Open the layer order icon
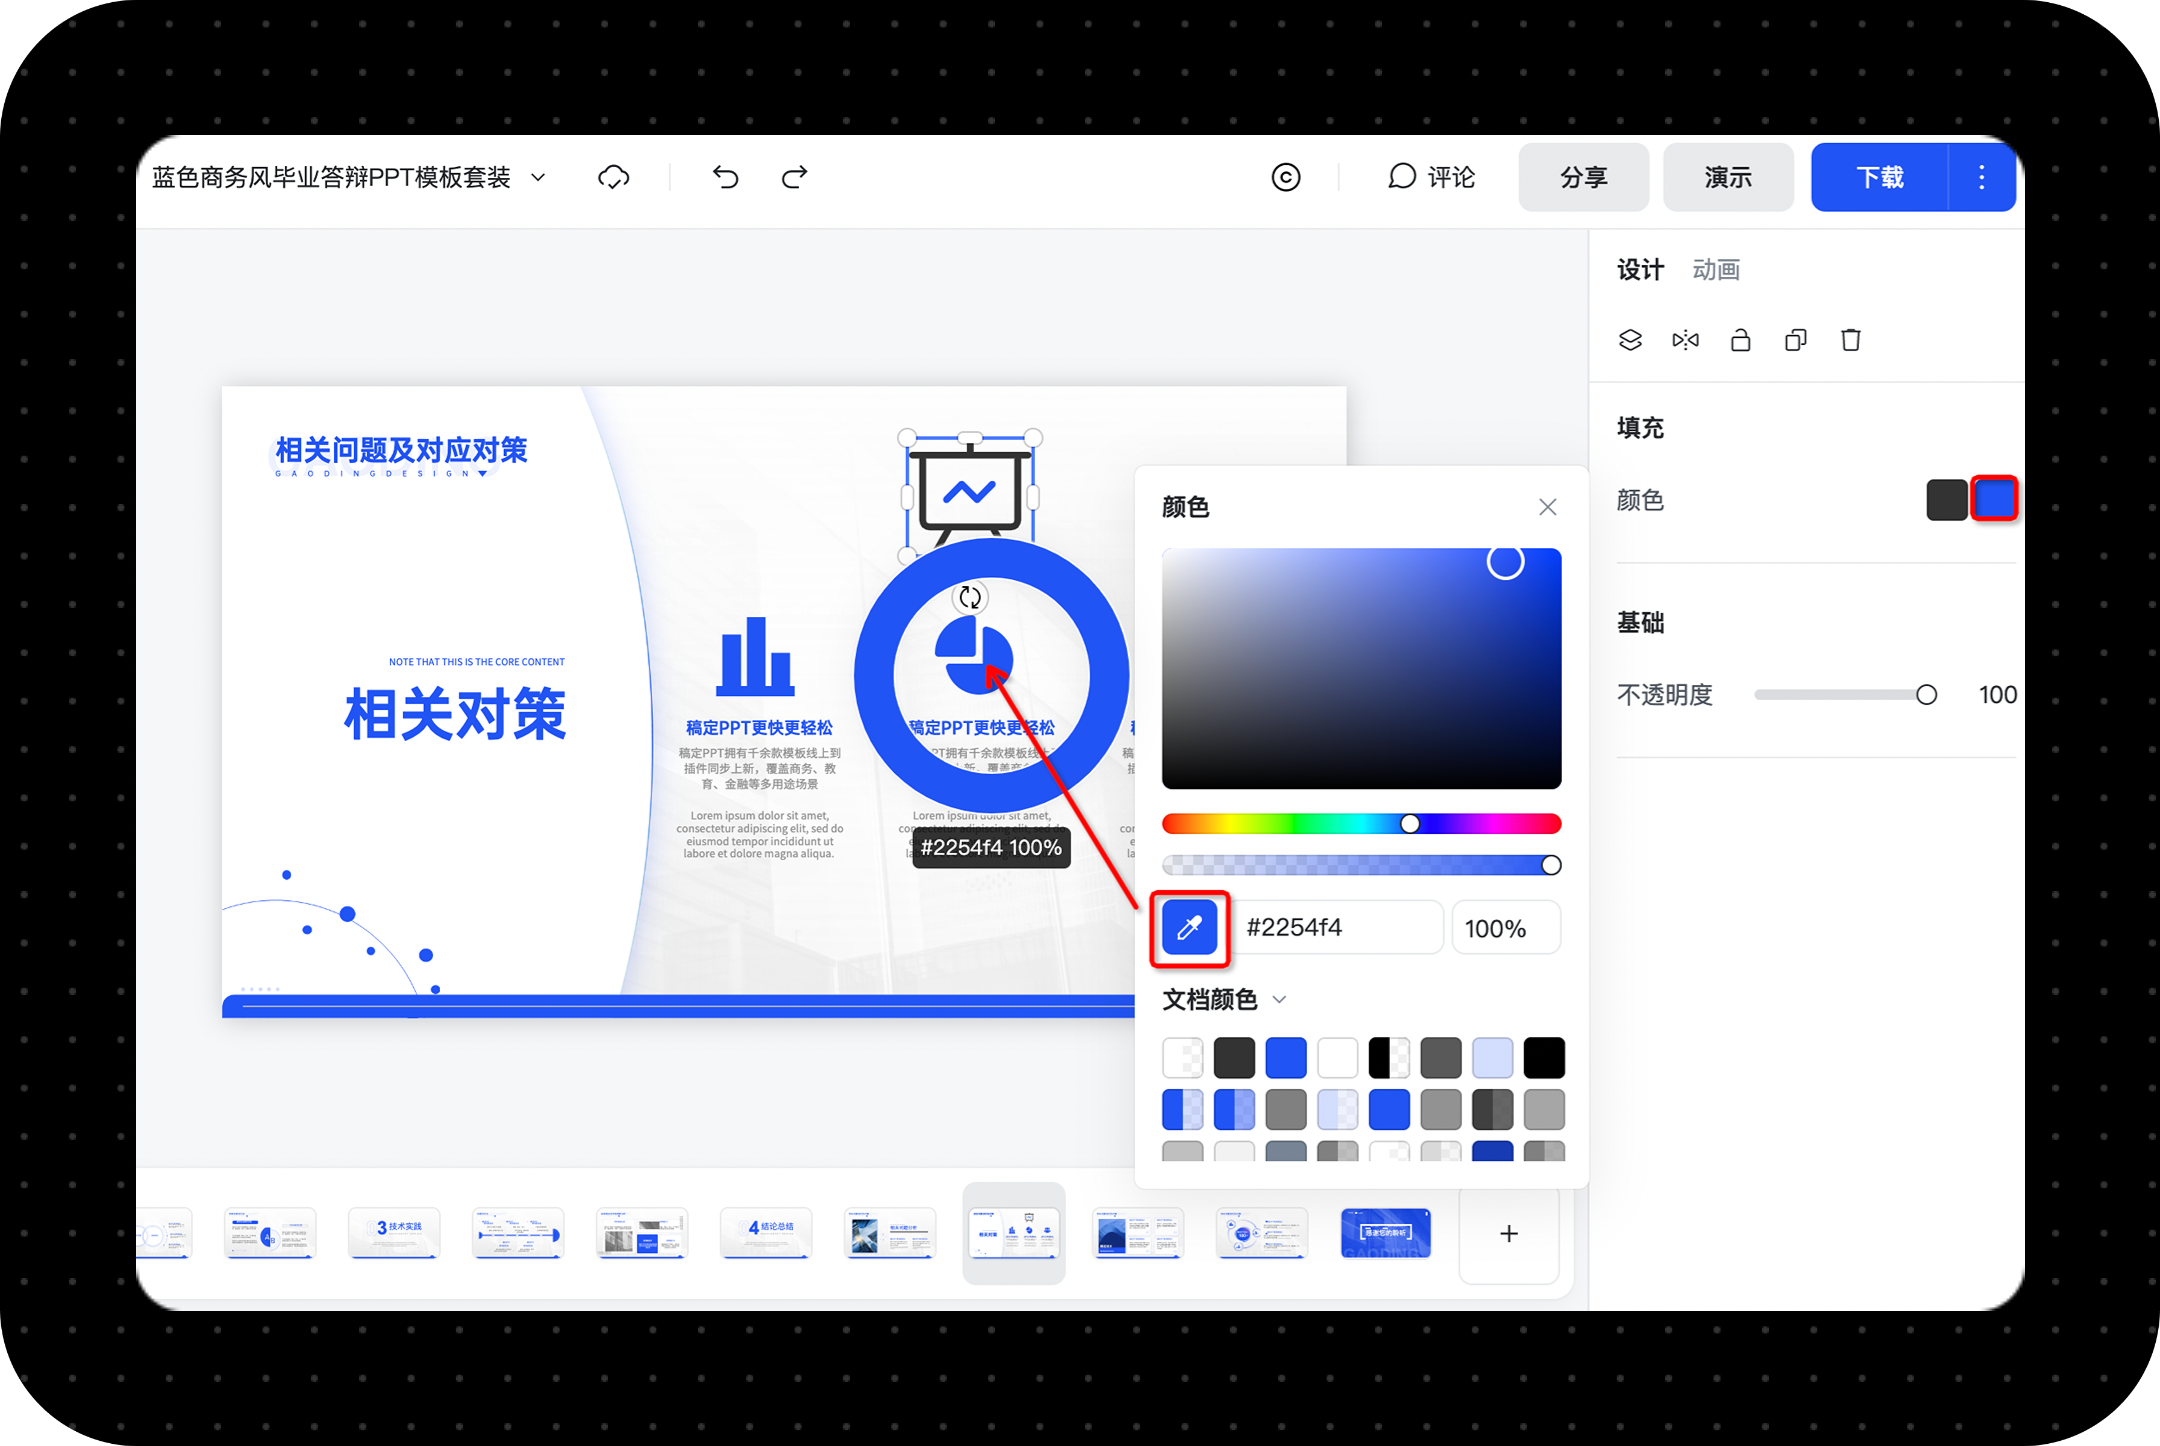The image size is (2160, 1446). [x=1631, y=340]
